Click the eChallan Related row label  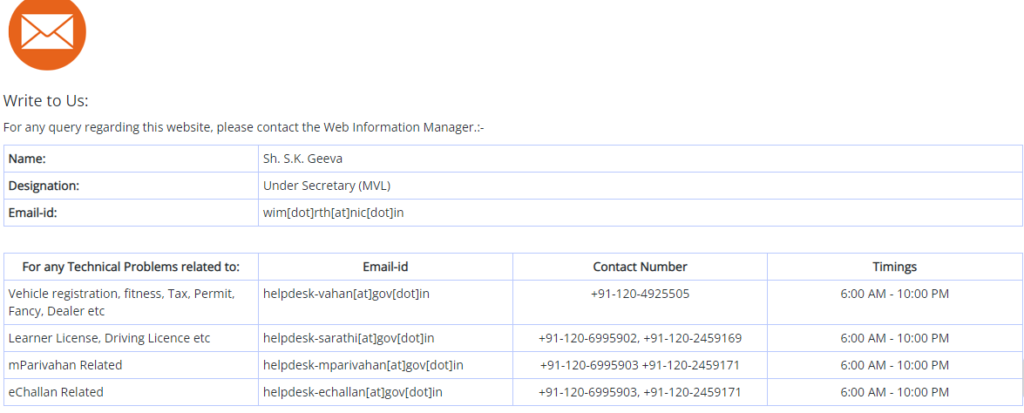56,392
